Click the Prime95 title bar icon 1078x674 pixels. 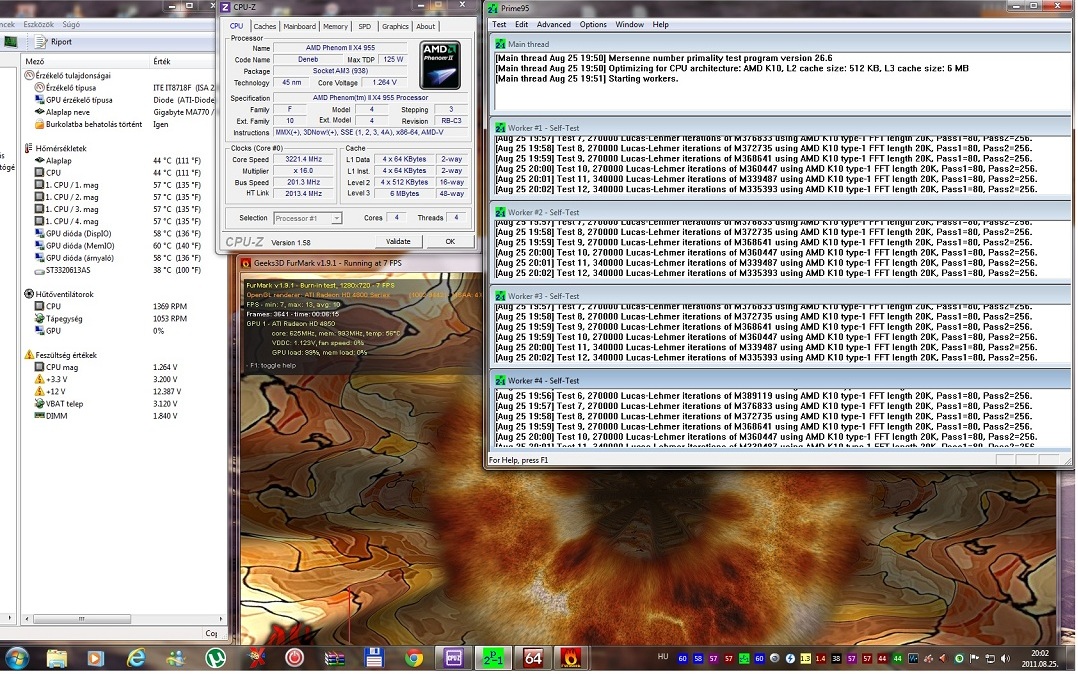click(492, 8)
